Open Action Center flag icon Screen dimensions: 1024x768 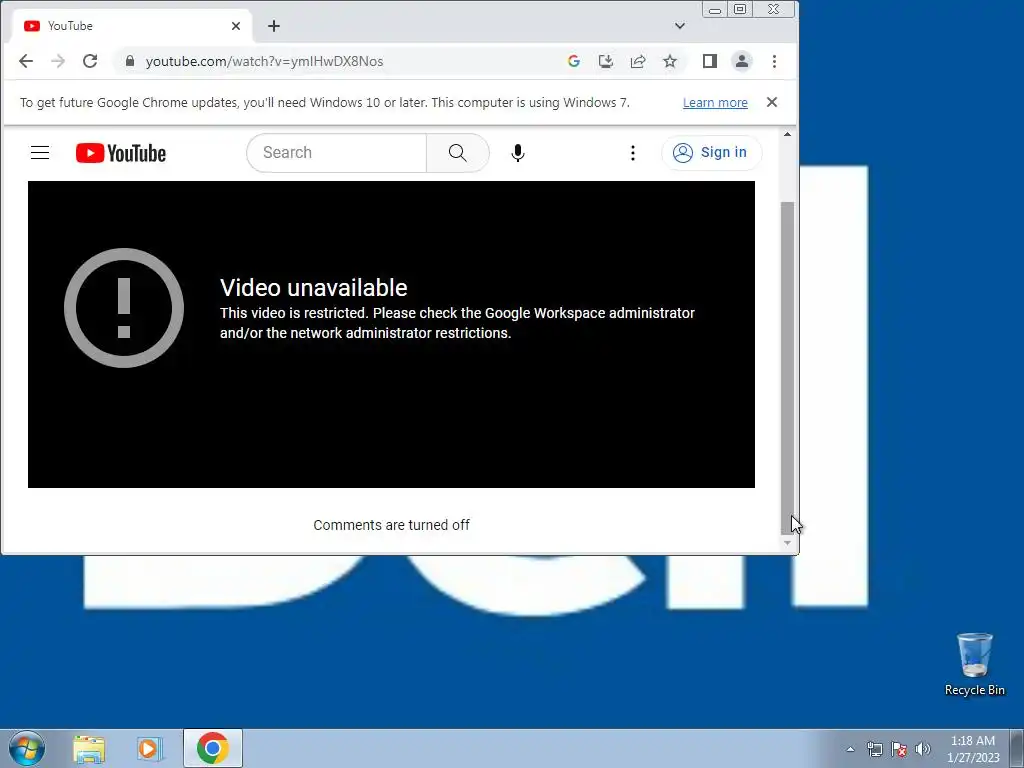coord(899,749)
